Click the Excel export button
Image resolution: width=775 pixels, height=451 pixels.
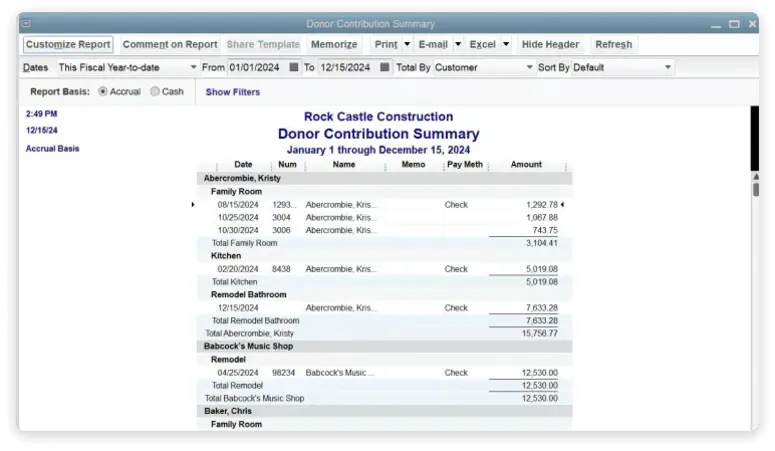[x=482, y=45]
